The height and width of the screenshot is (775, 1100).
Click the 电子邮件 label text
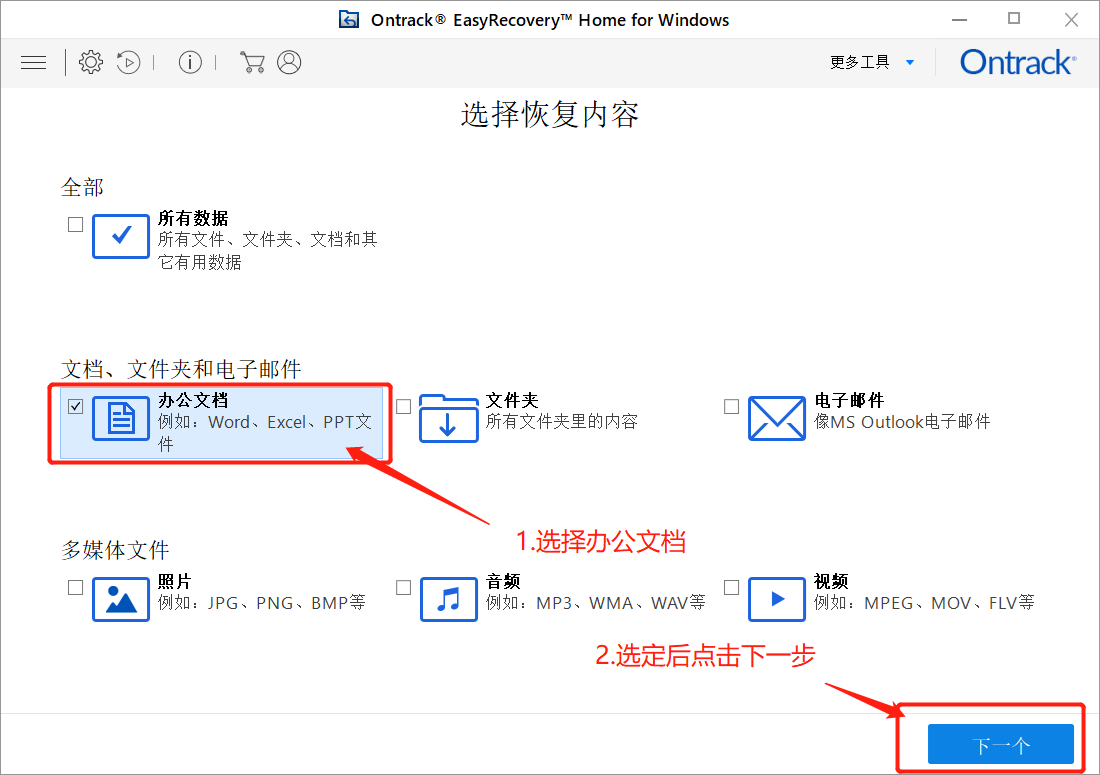[849, 400]
